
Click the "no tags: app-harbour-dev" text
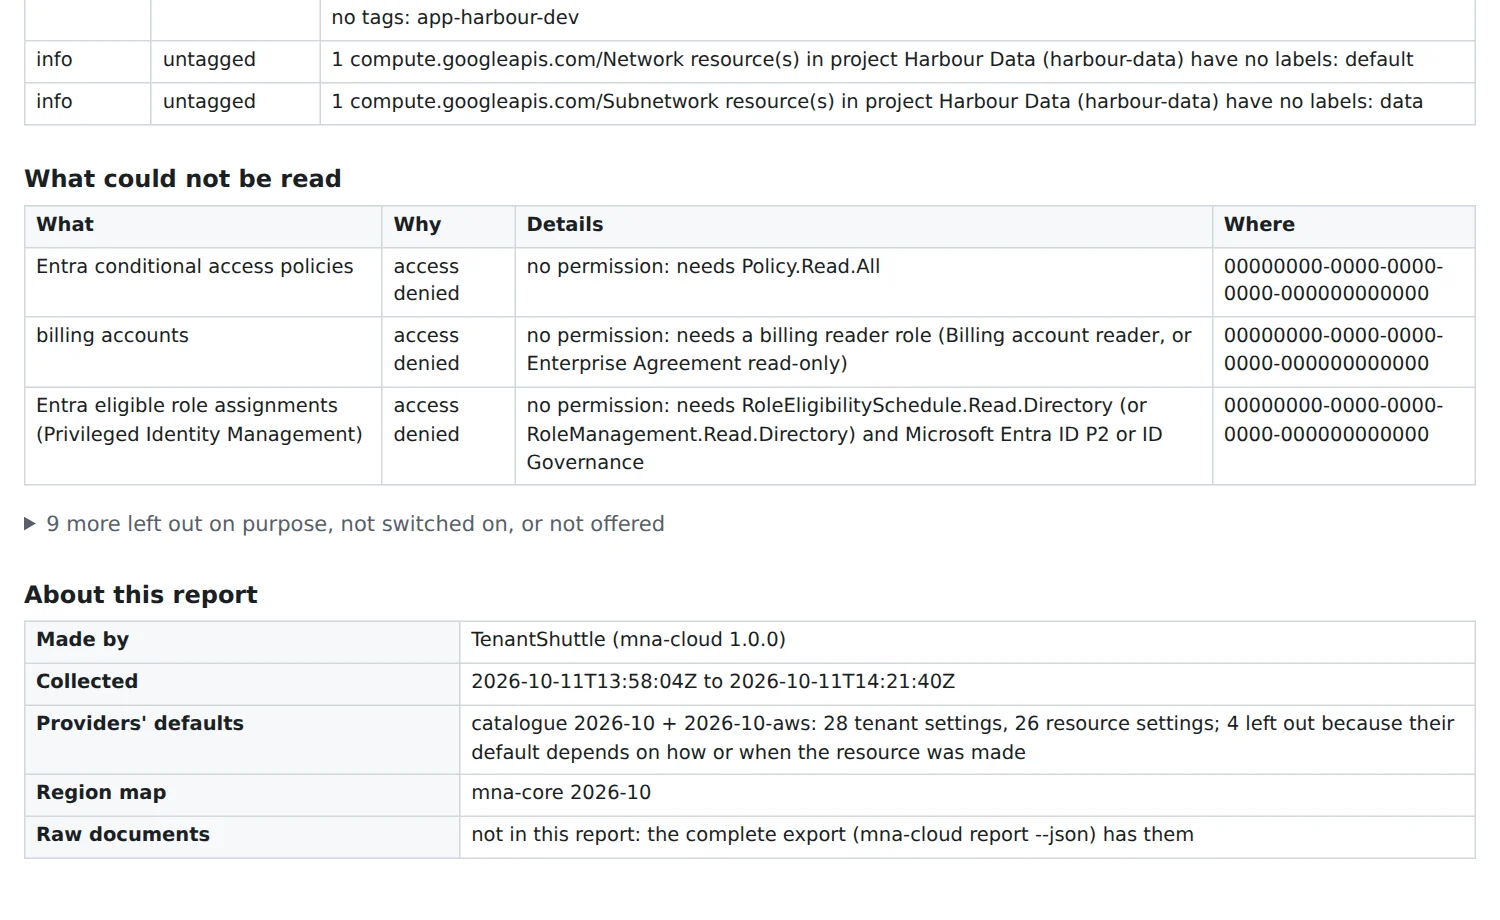tap(455, 17)
